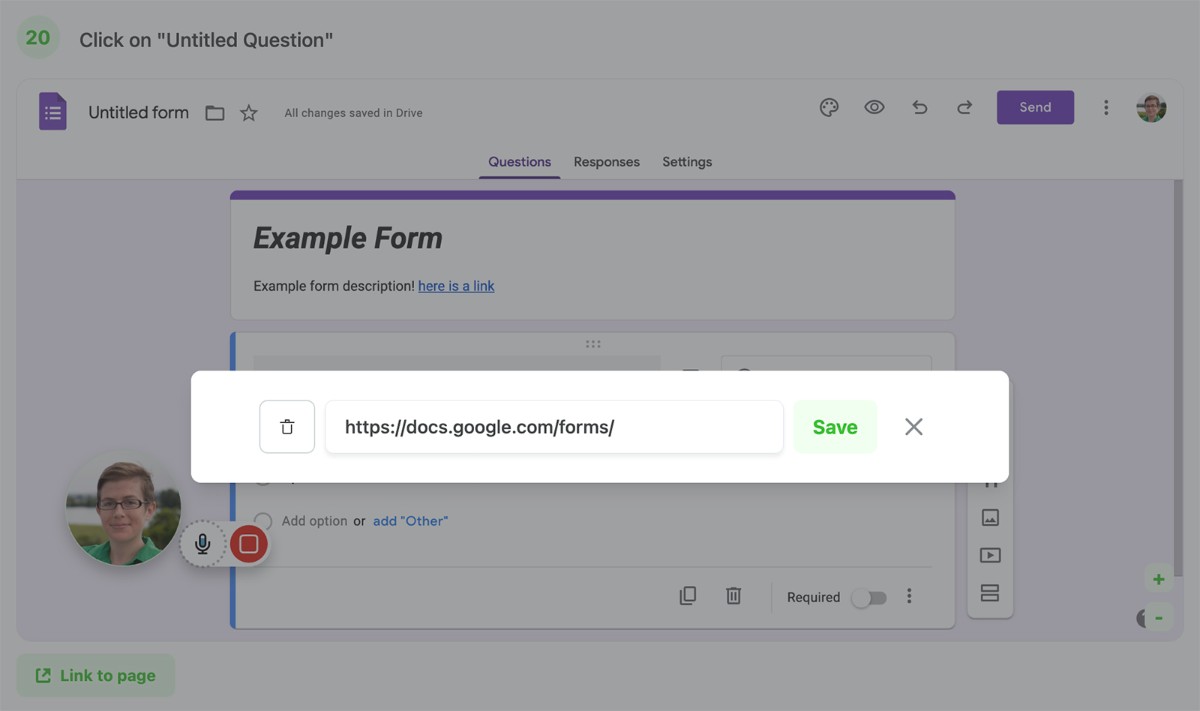1200x711 pixels.
Task: Click the URL field containing docs.google.com/forms/
Action: [x=554, y=427]
